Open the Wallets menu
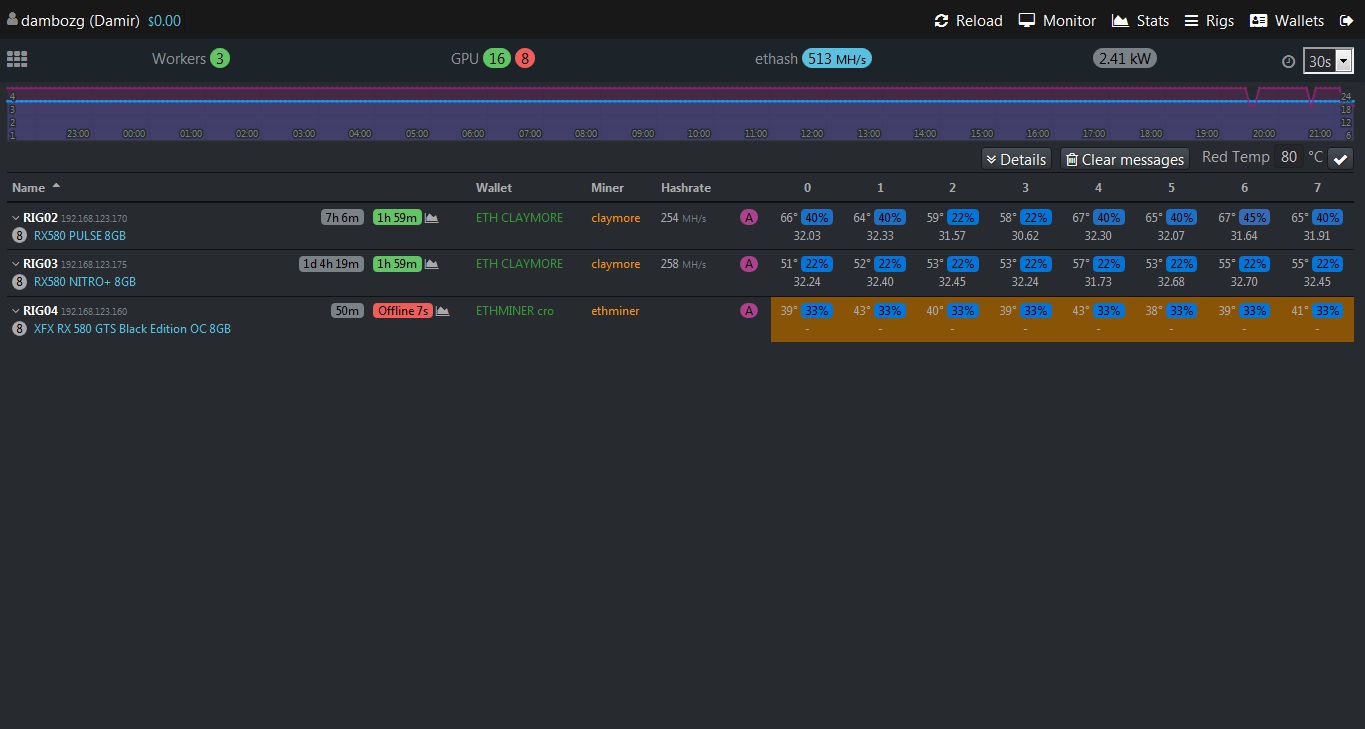This screenshot has height=729, width=1365. [1286, 21]
